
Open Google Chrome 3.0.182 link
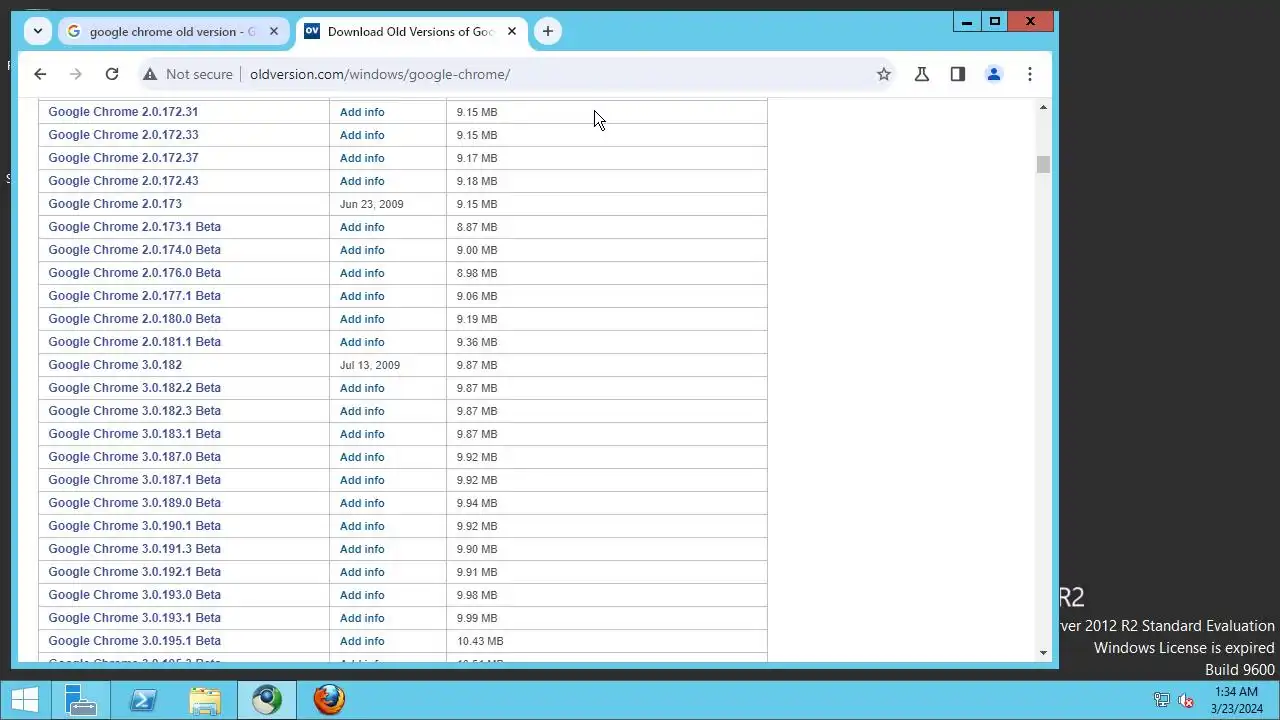[115, 365]
